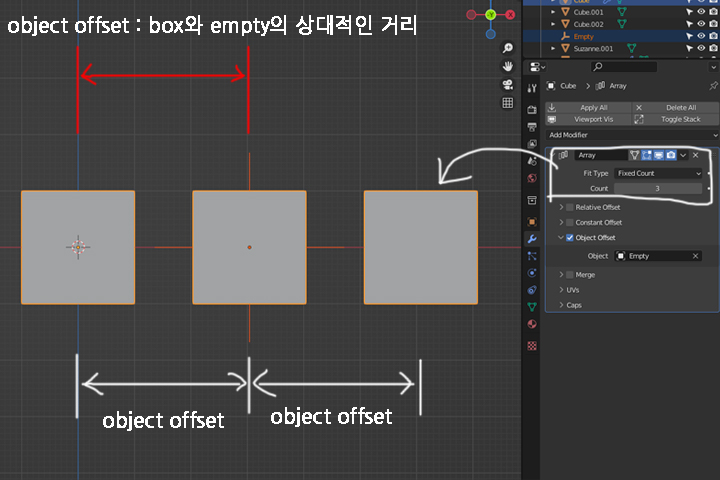The image size is (720, 480).
Task: Open the Object Constraints properties tab icon
Action: [x=532, y=290]
